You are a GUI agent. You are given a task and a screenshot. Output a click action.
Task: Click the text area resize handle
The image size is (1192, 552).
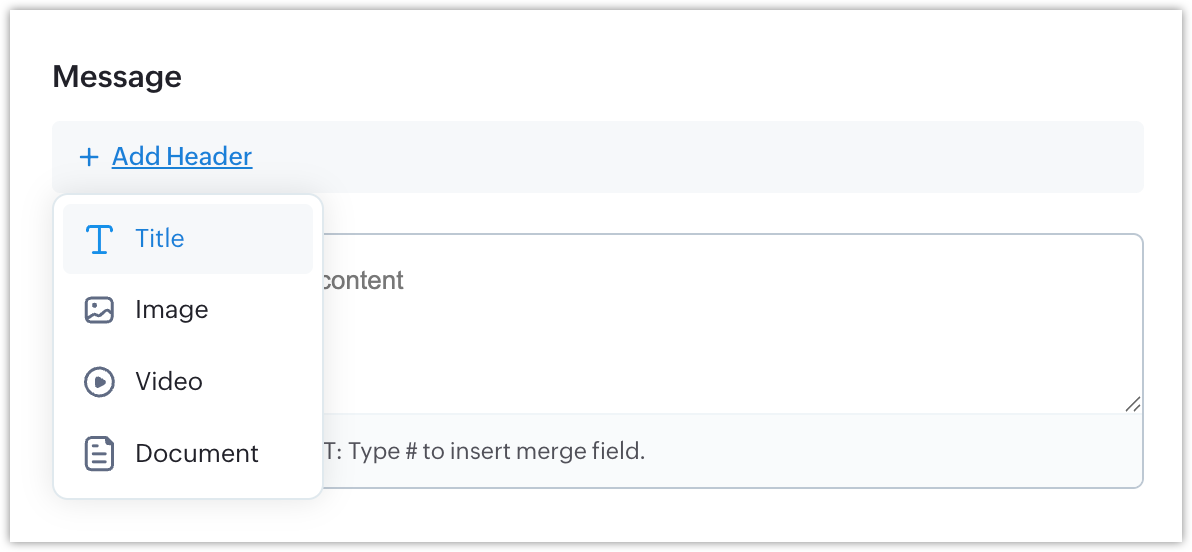click(x=1132, y=404)
